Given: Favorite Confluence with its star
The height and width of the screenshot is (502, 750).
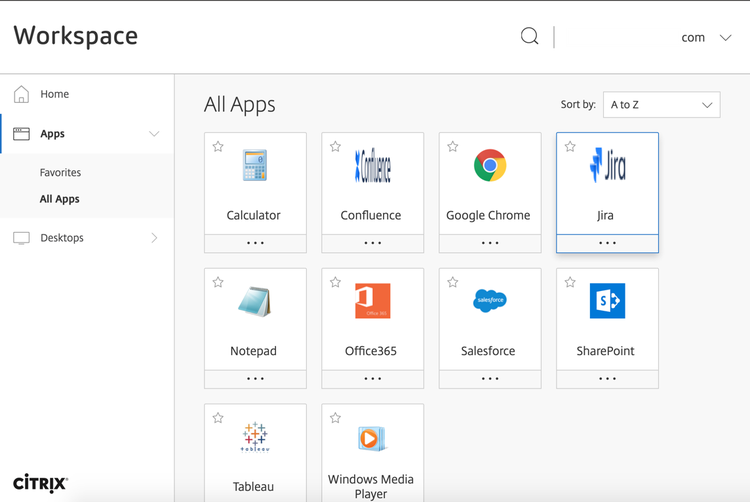Looking at the screenshot, I should point(335,146).
